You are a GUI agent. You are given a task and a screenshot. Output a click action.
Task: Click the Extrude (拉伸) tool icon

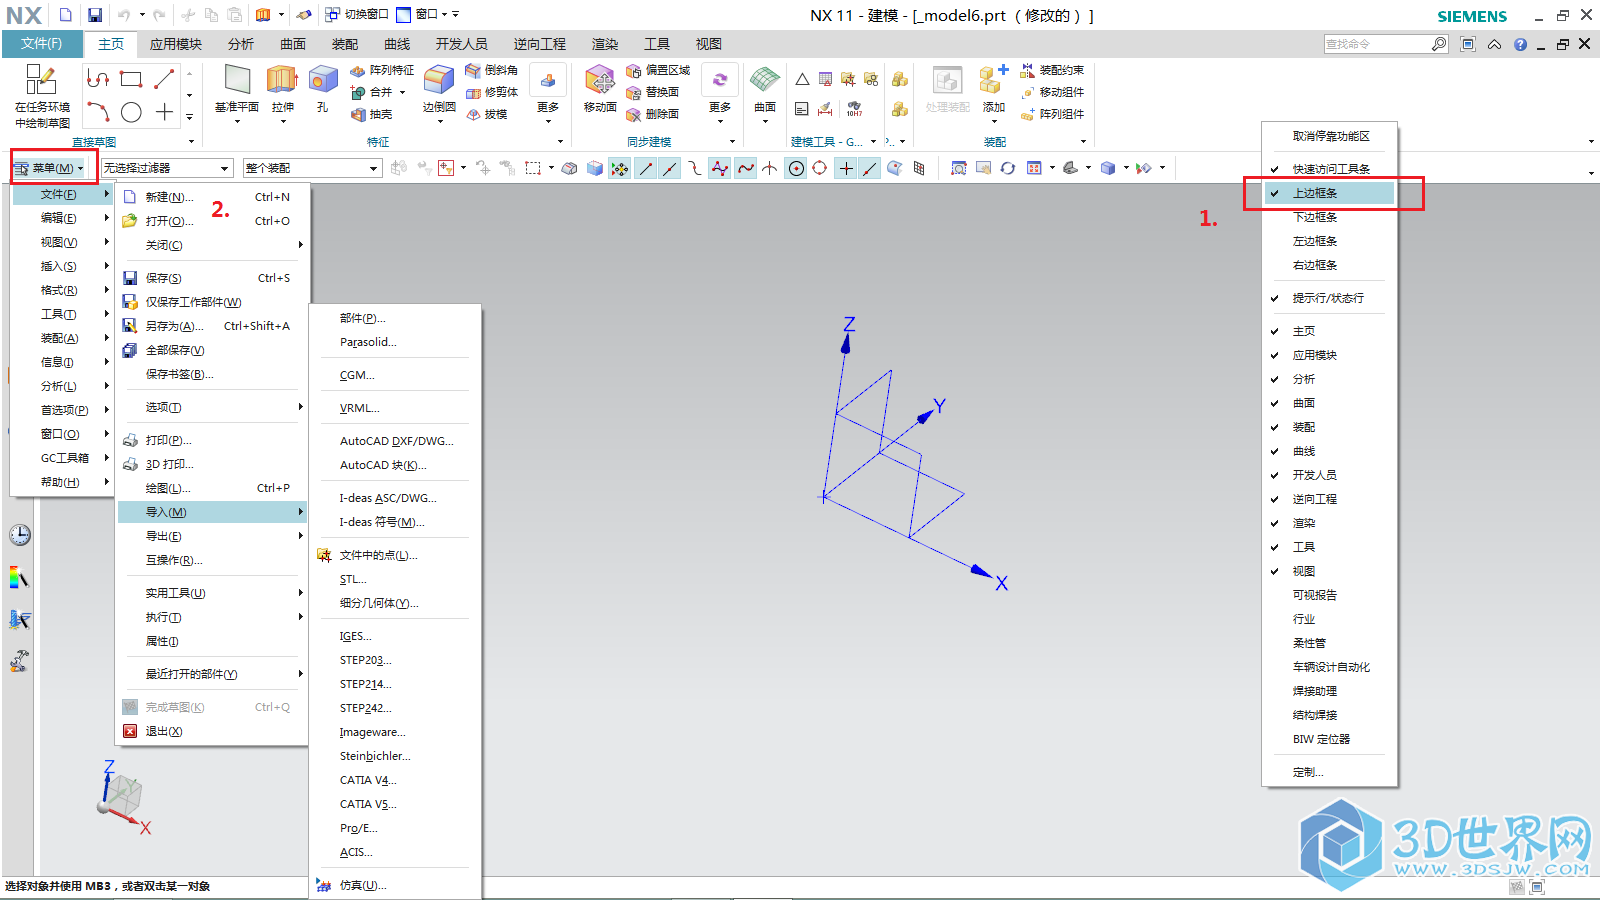coord(283,80)
